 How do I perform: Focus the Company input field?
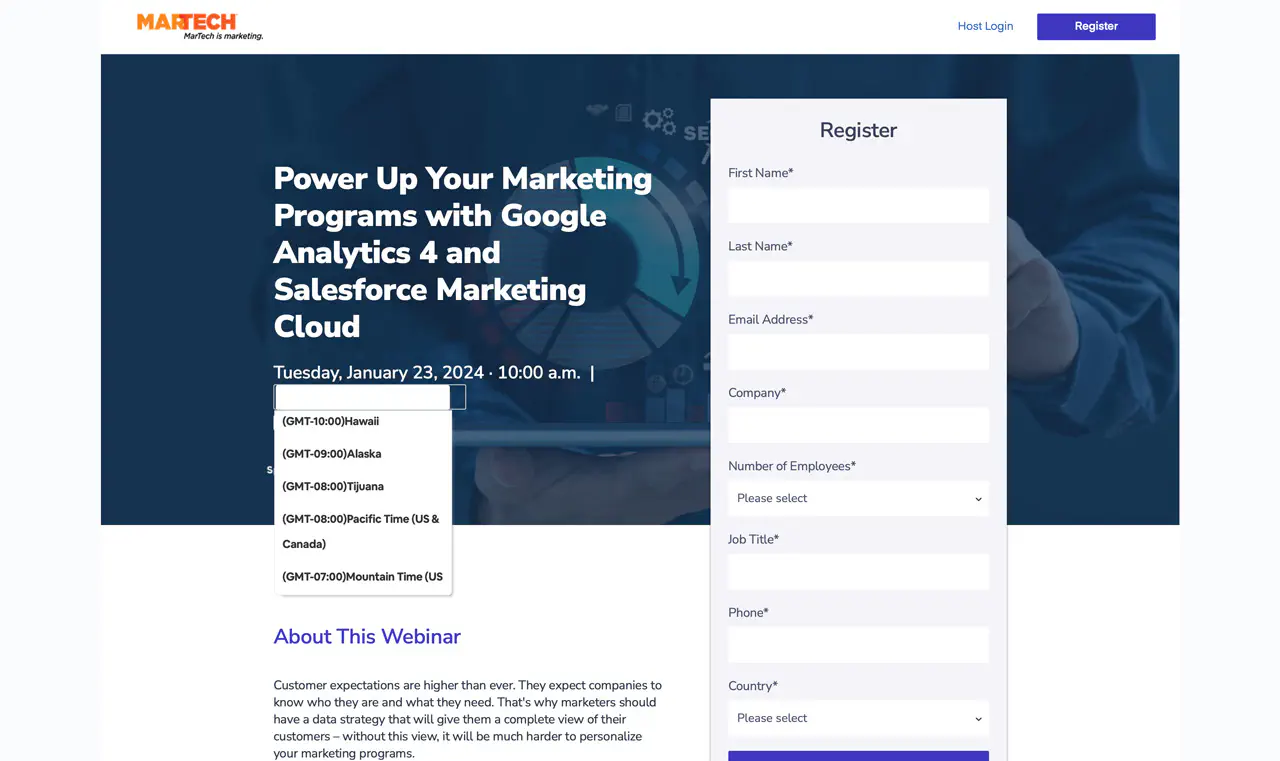coord(858,425)
